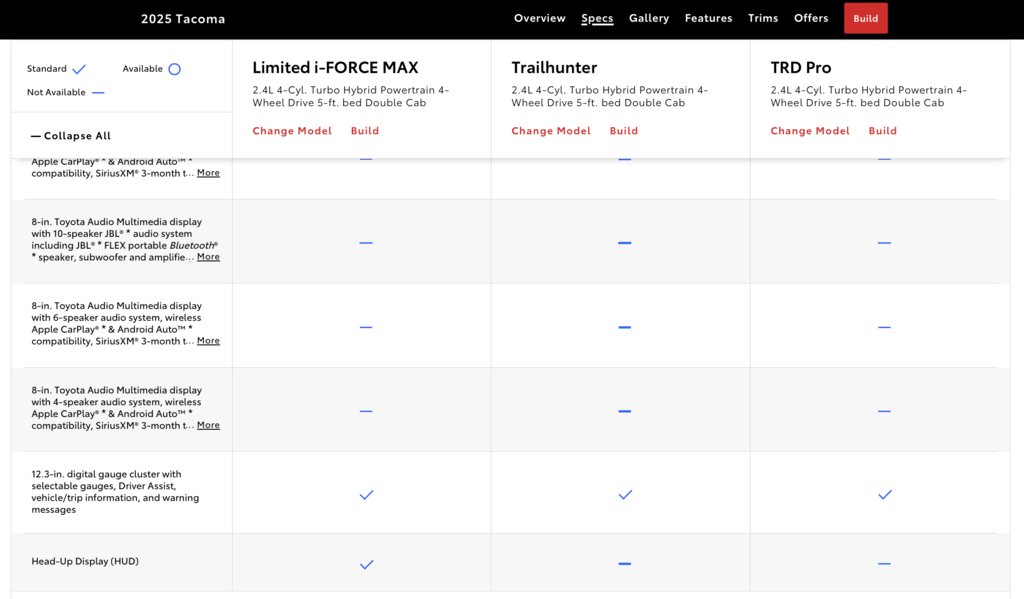Click the 2025 Tacoma title in the header
The height and width of the screenshot is (599, 1024).
[x=183, y=19]
